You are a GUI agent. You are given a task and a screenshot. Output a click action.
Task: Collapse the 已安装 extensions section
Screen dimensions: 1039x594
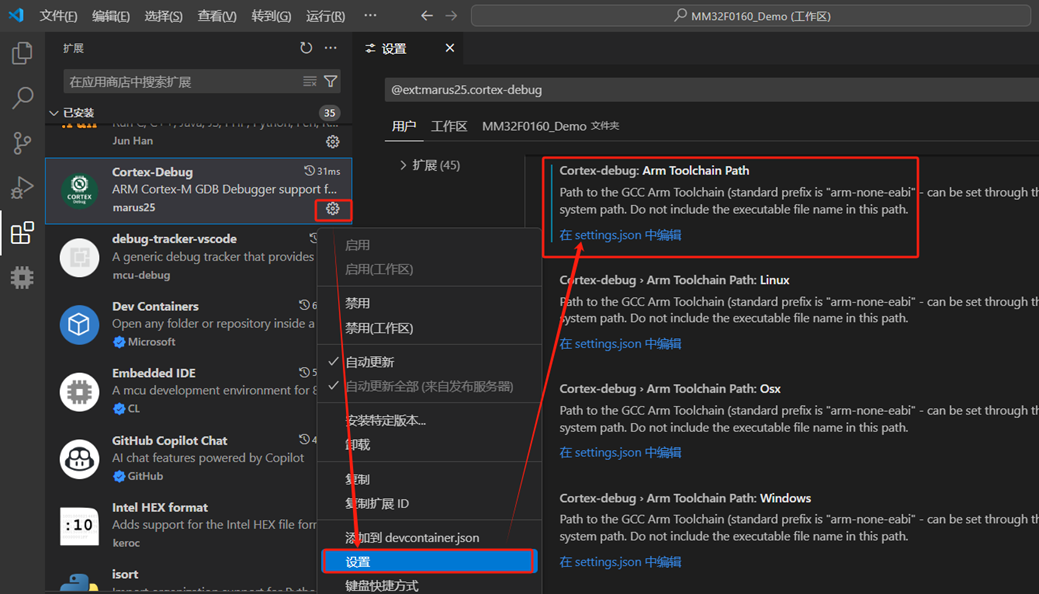[54, 113]
